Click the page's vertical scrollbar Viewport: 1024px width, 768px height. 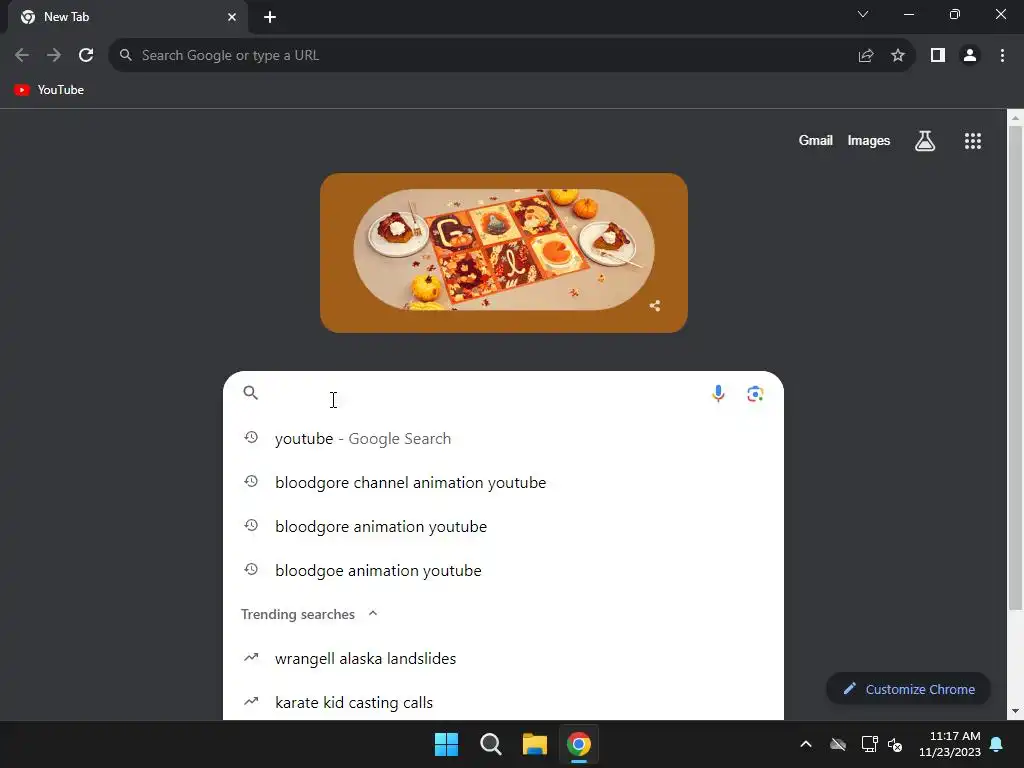1015,368
